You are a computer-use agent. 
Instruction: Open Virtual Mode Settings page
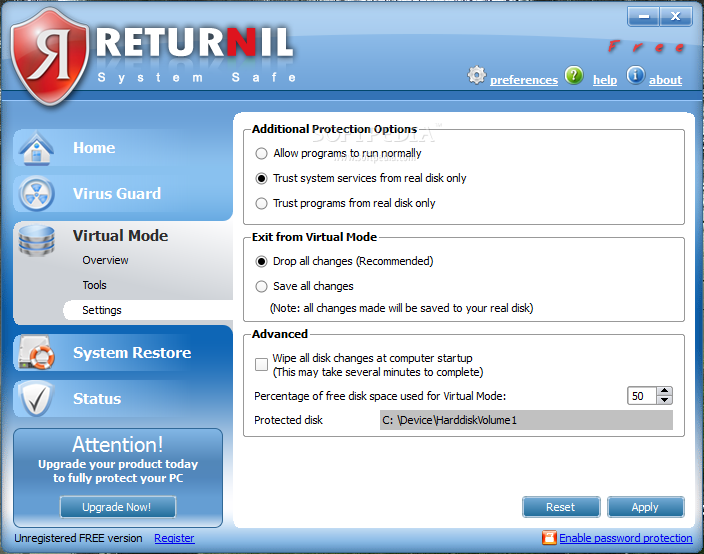point(102,310)
